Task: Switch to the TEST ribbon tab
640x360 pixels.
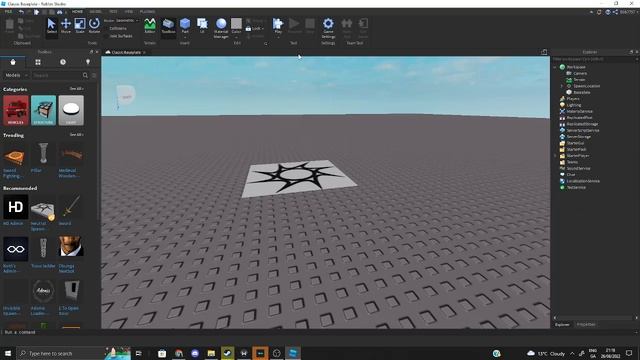Action: [x=113, y=12]
